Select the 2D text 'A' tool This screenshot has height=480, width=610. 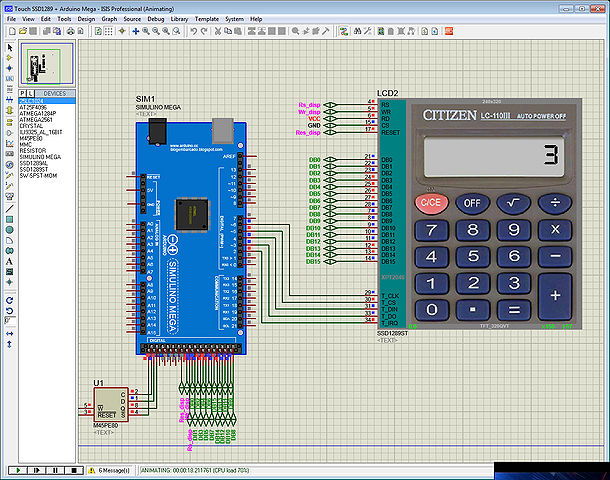point(10,261)
